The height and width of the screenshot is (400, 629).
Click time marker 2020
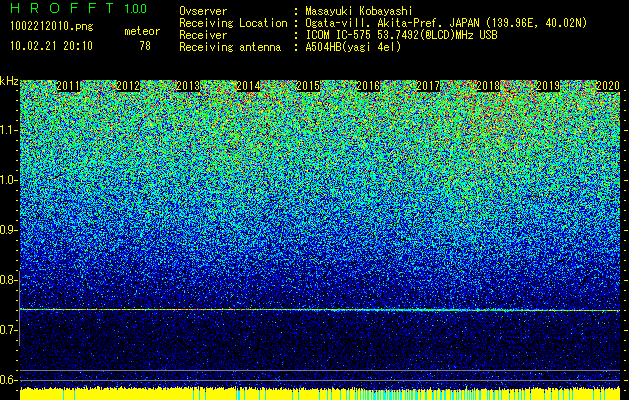click(608, 86)
